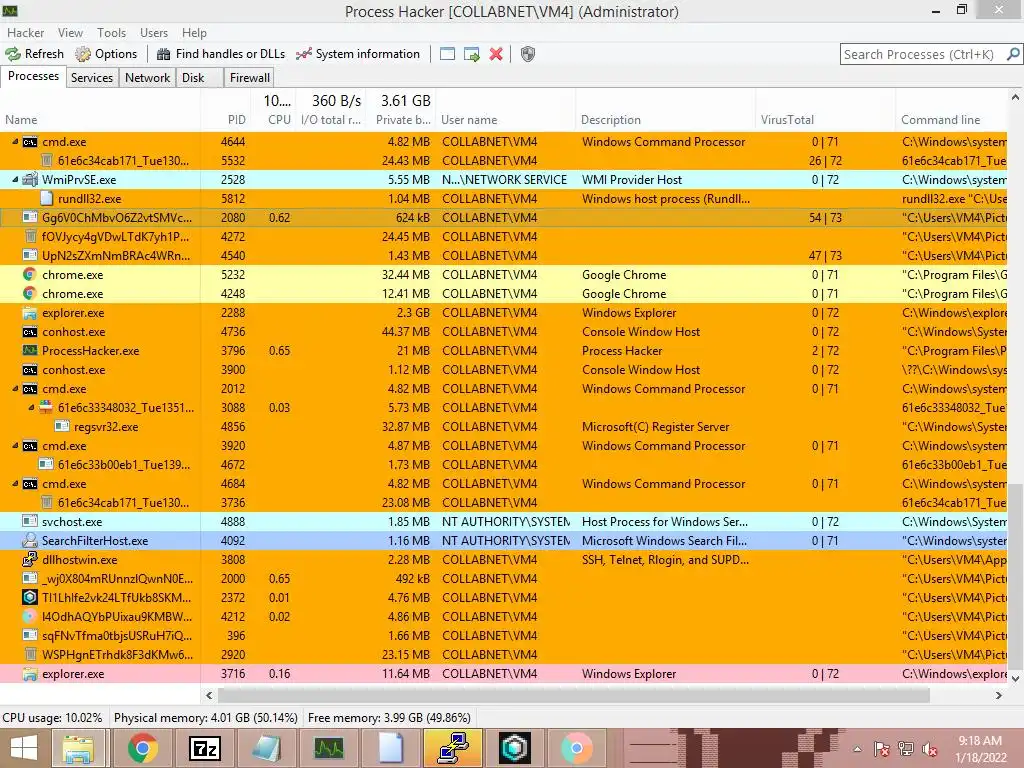This screenshot has height=768, width=1024.
Task: Click the regsvr32.exe process icon
Action: click(62, 426)
